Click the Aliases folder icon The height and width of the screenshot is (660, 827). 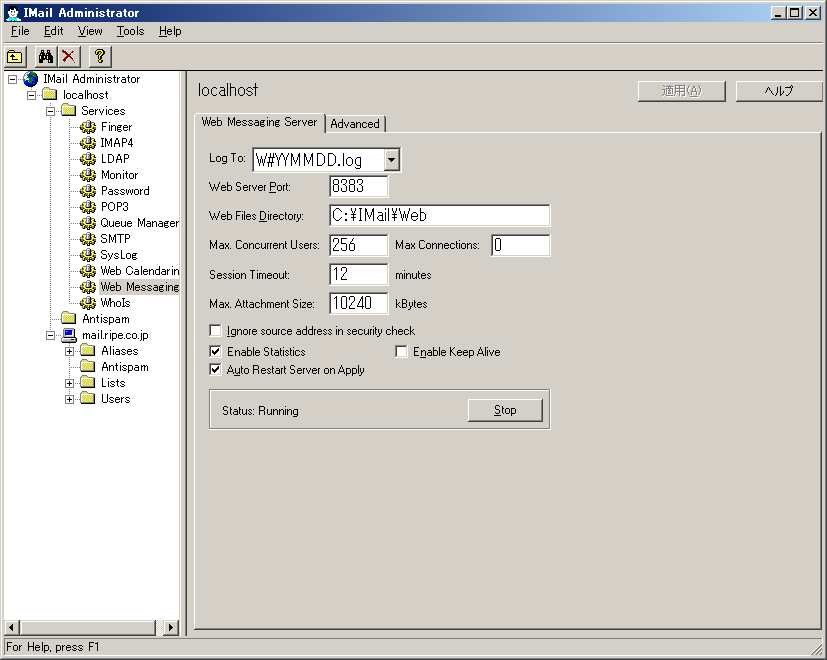pos(88,351)
